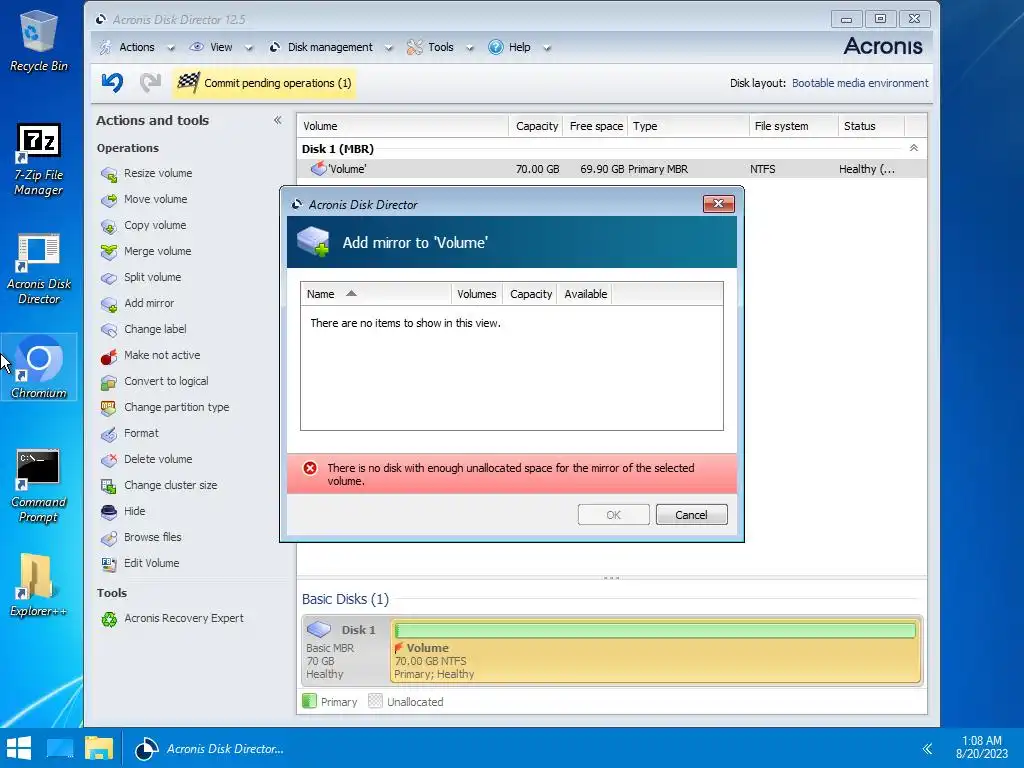Click the Capacity column header in main list
1024x768 pixels.
536,126
